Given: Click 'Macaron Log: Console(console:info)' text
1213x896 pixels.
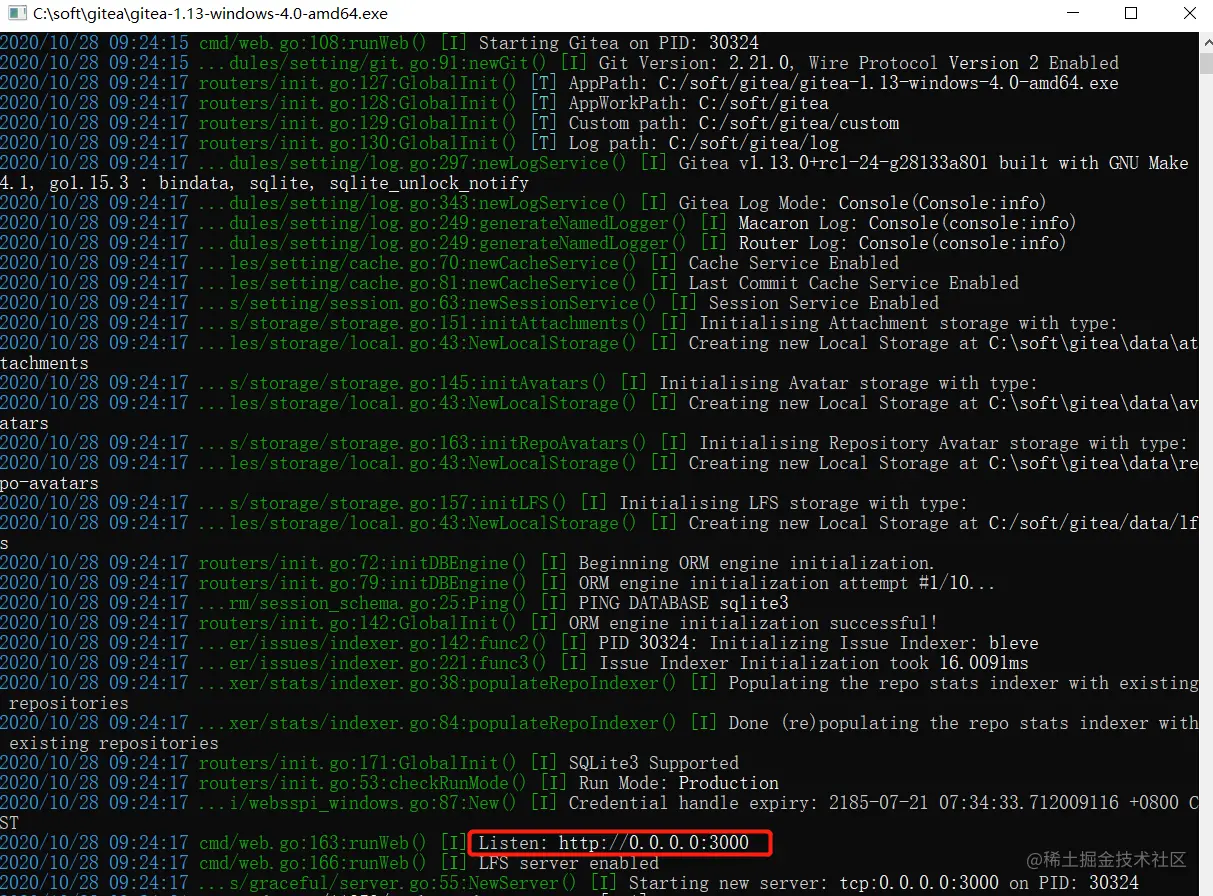Looking at the screenshot, I should pos(907,223).
